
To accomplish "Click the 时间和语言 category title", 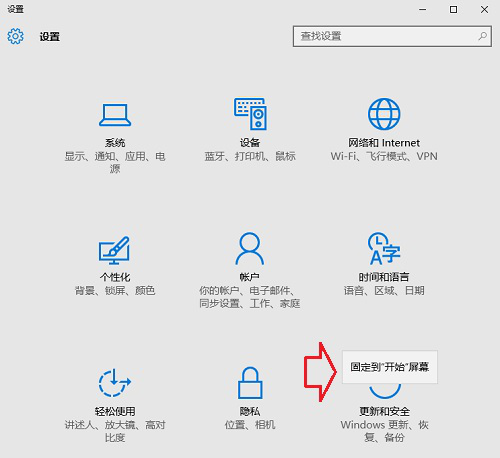I will pyautogui.click(x=384, y=277).
